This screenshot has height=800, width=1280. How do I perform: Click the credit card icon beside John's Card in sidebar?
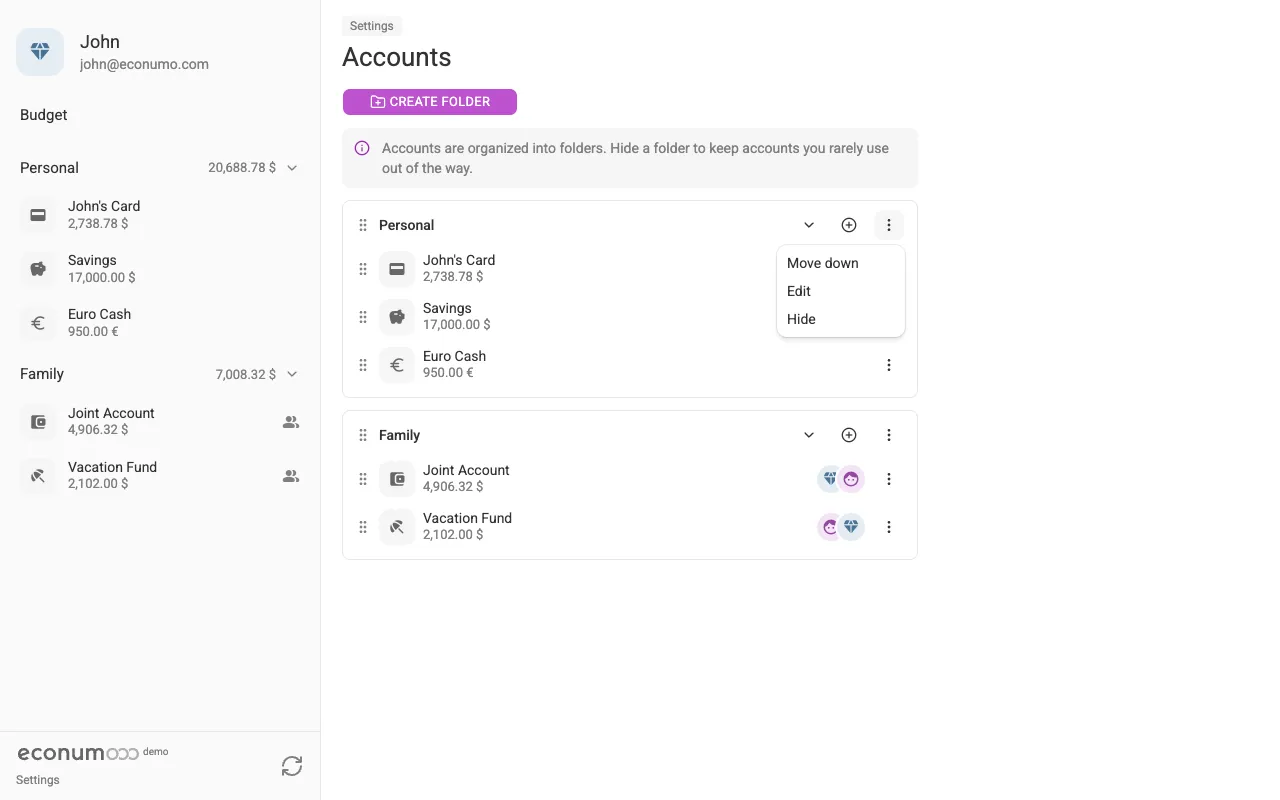[38, 215]
